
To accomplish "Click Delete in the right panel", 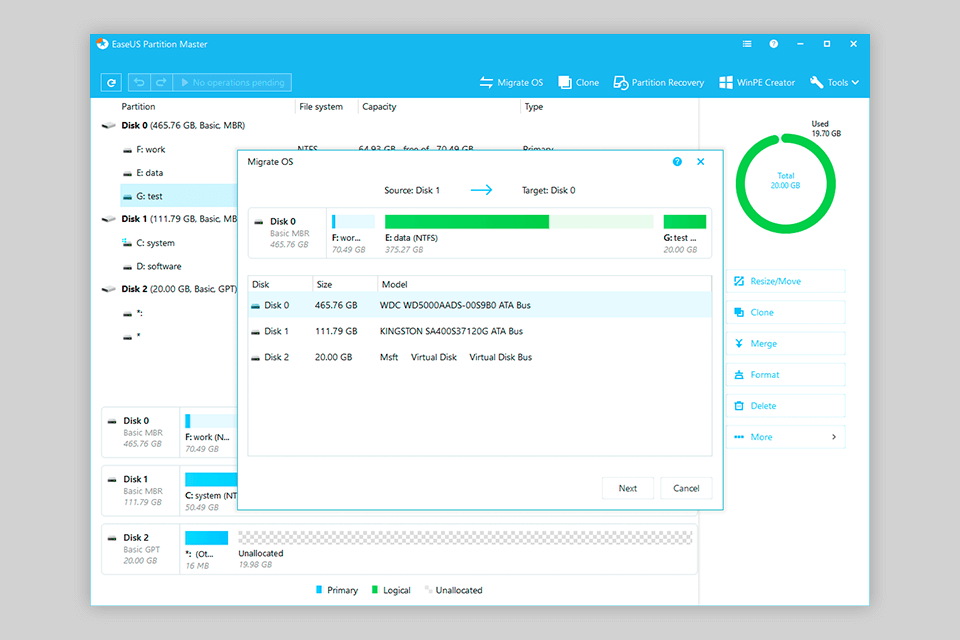I will 785,406.
